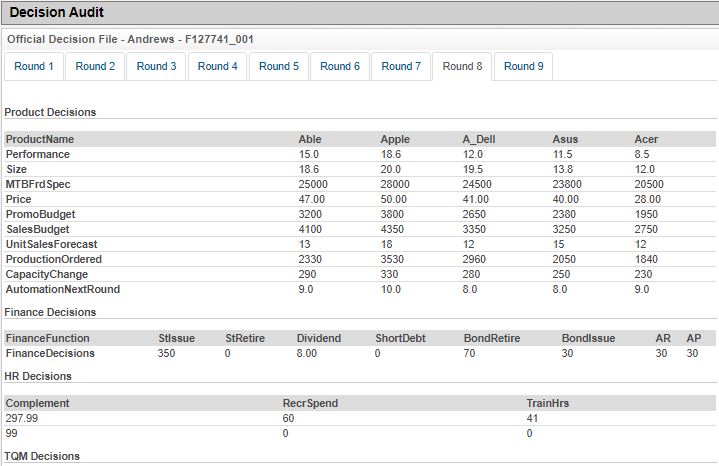
Task: Click the A_Dell column header
Action: (478, 139)
